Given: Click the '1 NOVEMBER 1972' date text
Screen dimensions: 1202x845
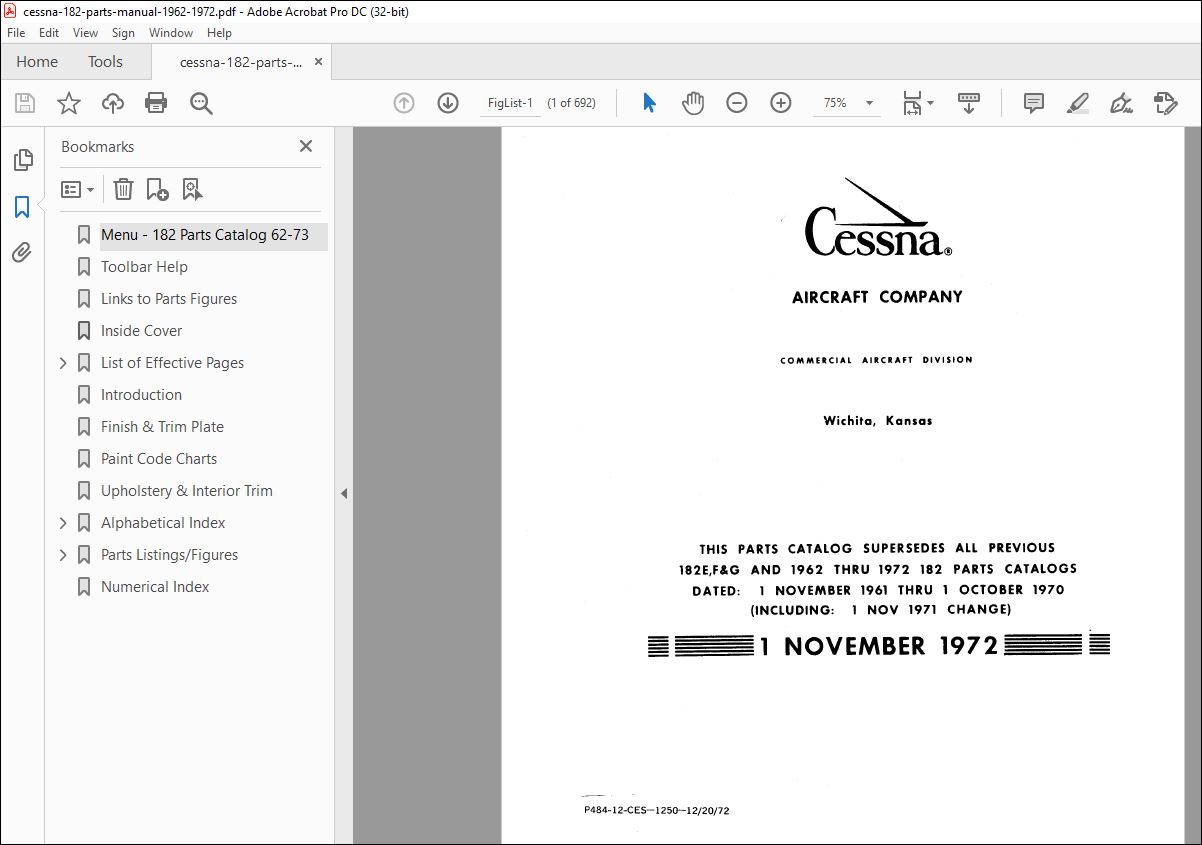Looking at the screenshot, I should [x=879, y=646].
